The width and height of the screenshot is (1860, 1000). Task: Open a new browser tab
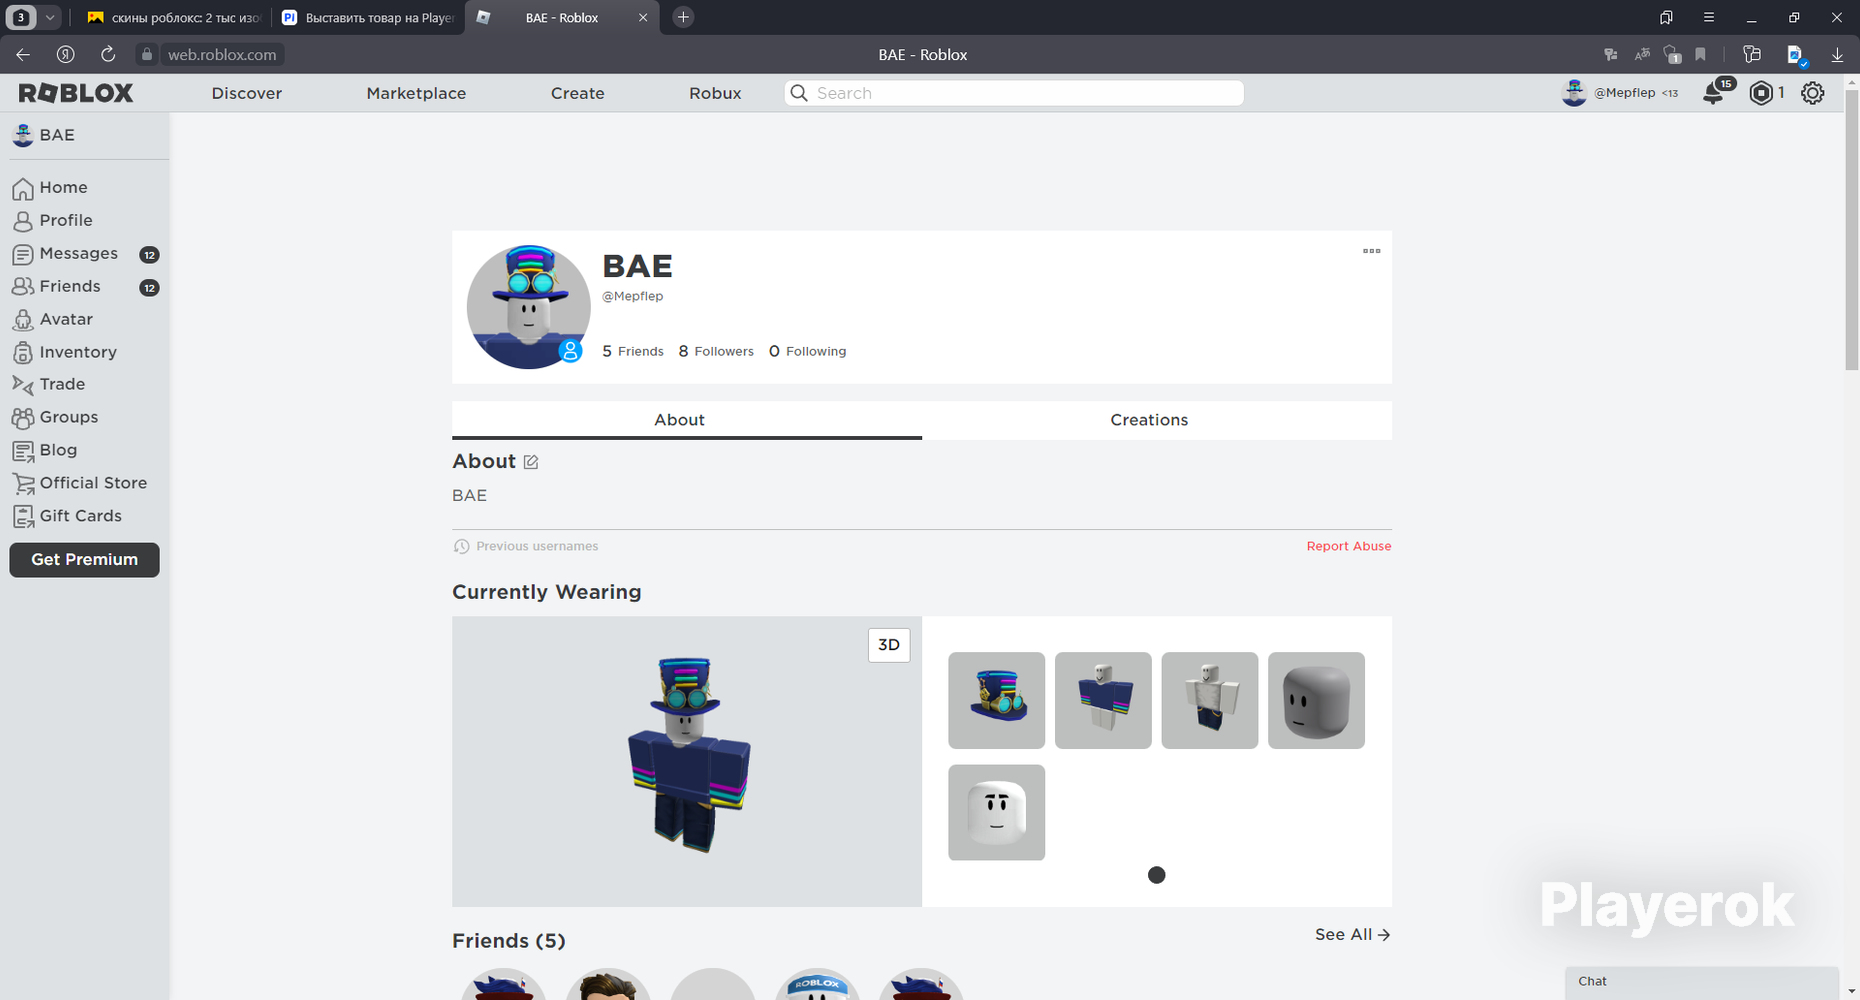click(683, 17)
